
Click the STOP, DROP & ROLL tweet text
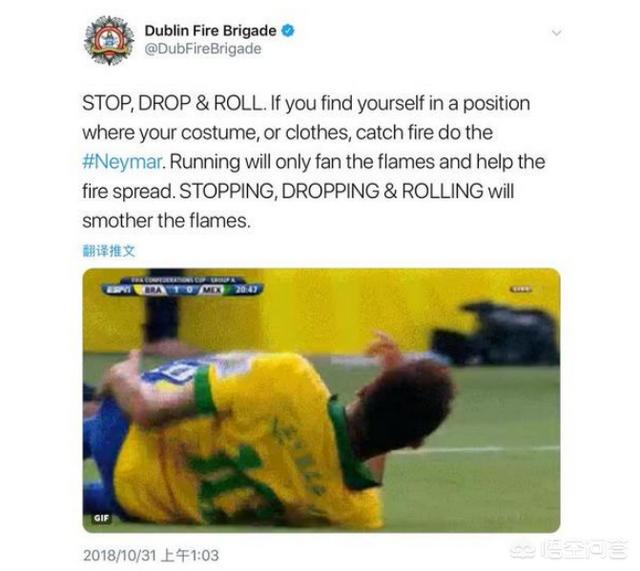[x=313, y=162]
